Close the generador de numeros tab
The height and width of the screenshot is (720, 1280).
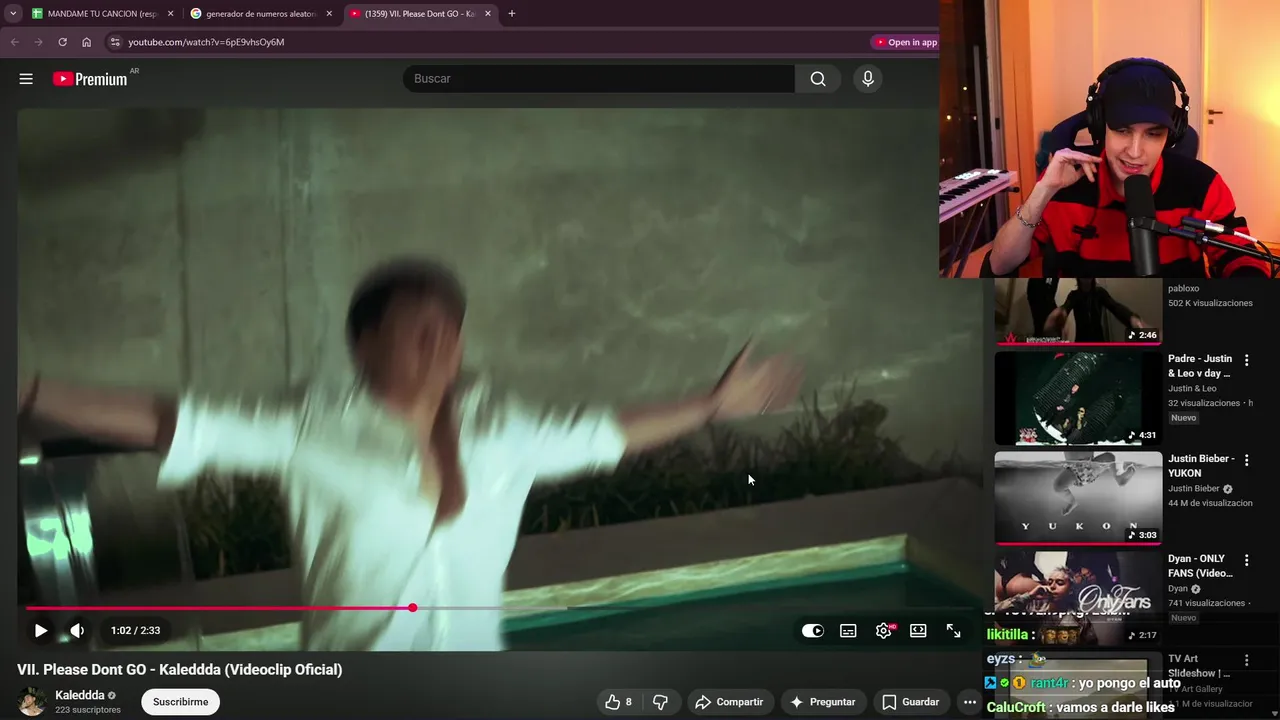pyautogui.click(x=329, y=14)
